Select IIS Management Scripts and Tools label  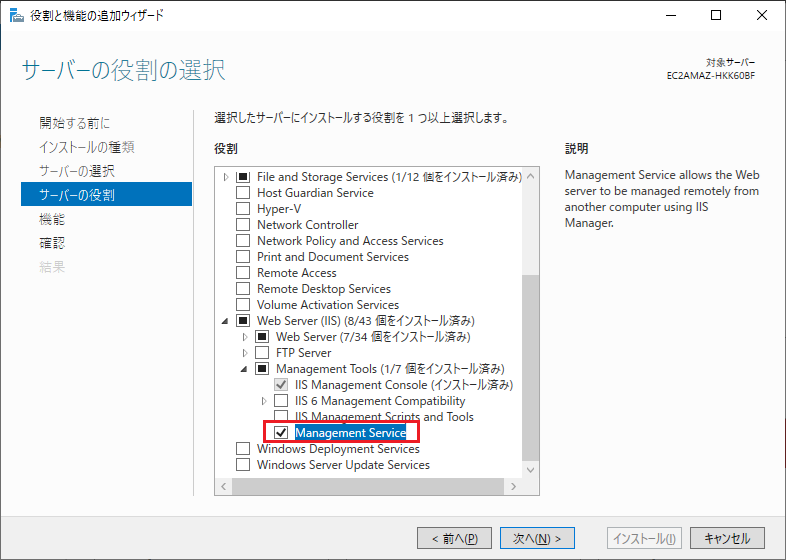coord(384,417)
